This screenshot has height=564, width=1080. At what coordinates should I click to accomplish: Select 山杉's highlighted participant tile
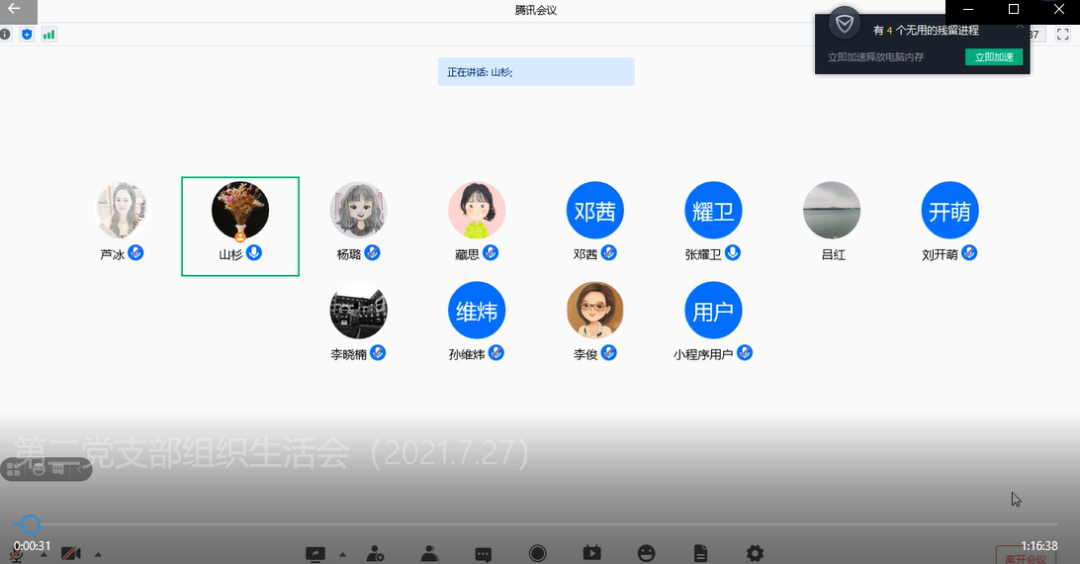[x=240, y=226]
